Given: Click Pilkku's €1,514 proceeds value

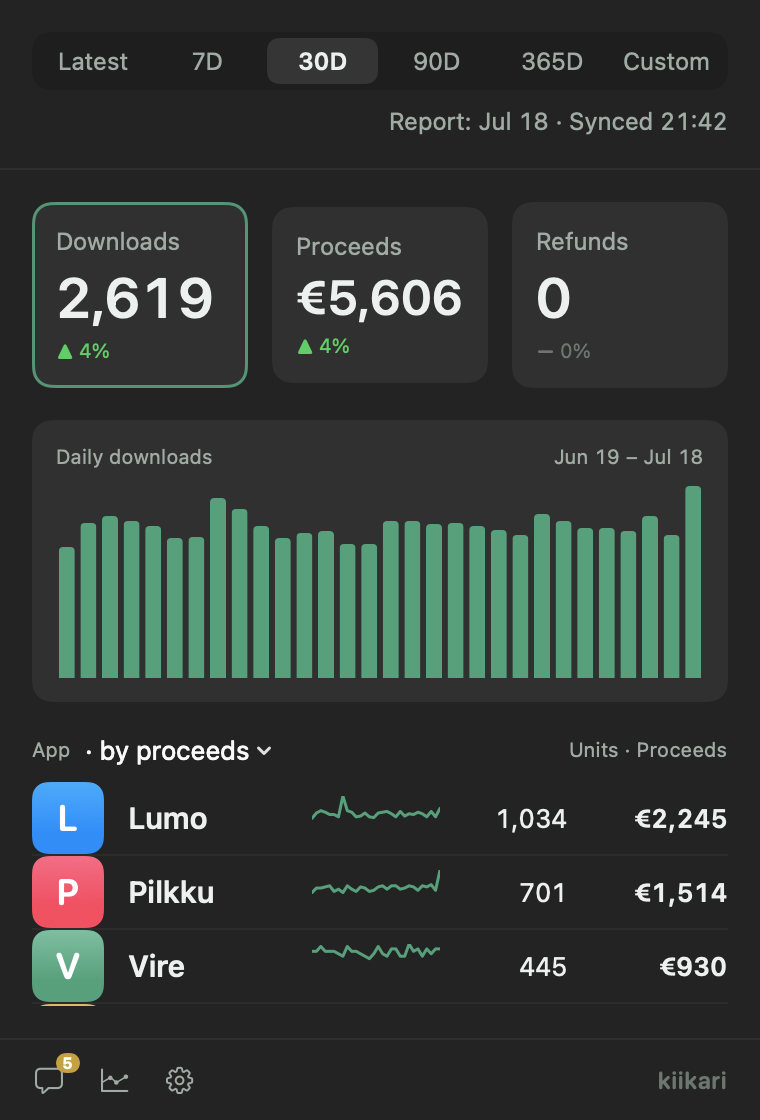Looking at the screenshot, I should tap(681, 893).
